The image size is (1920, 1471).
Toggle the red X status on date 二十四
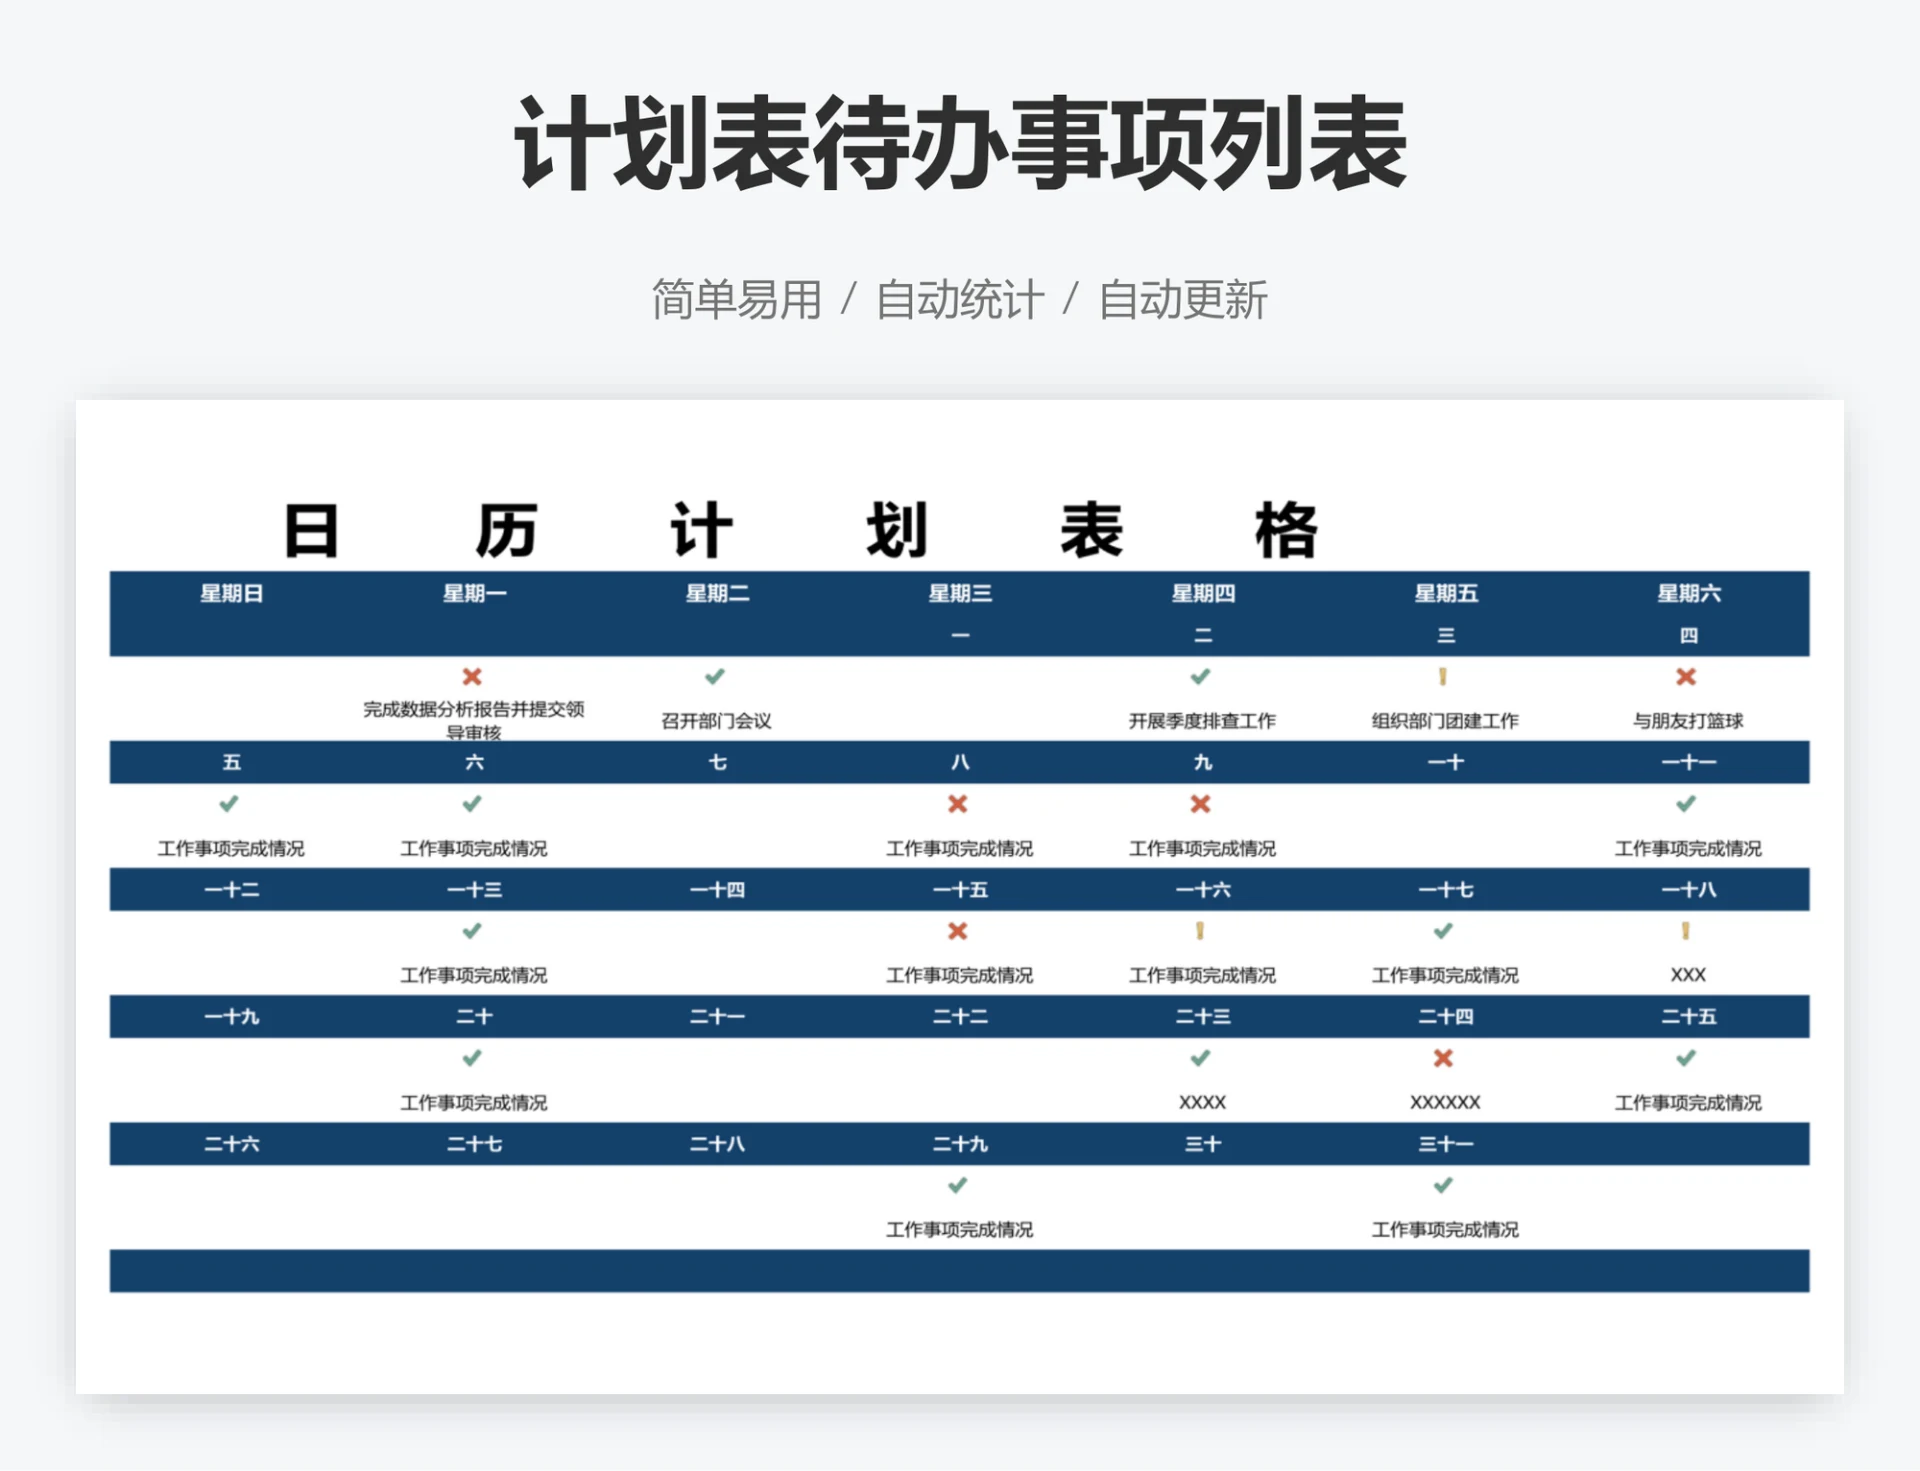[x=1443, y=1058]
